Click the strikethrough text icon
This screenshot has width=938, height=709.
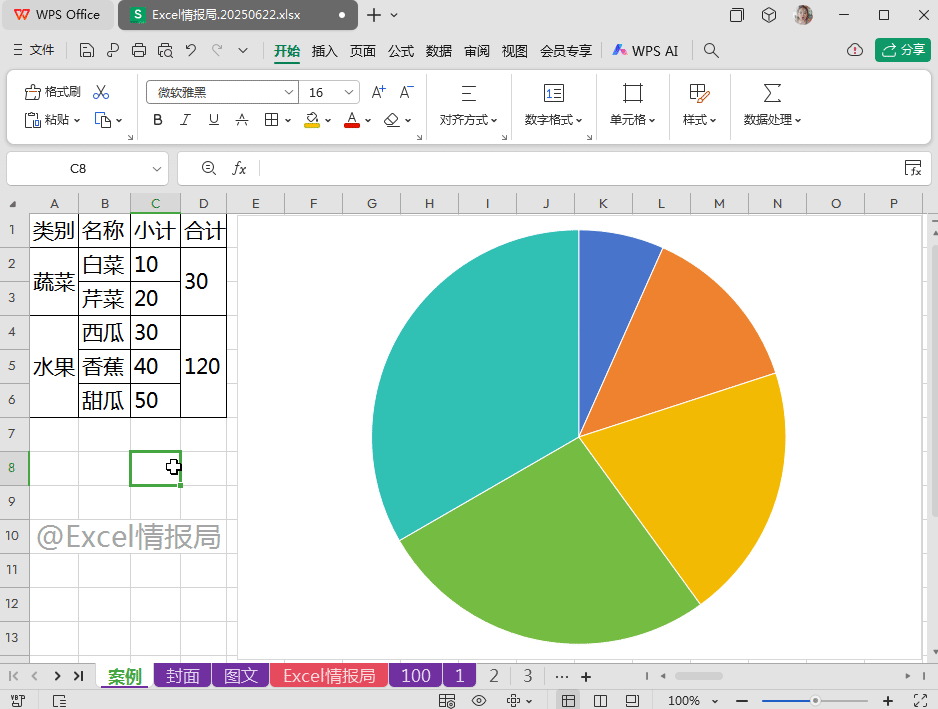pos(241,120)
